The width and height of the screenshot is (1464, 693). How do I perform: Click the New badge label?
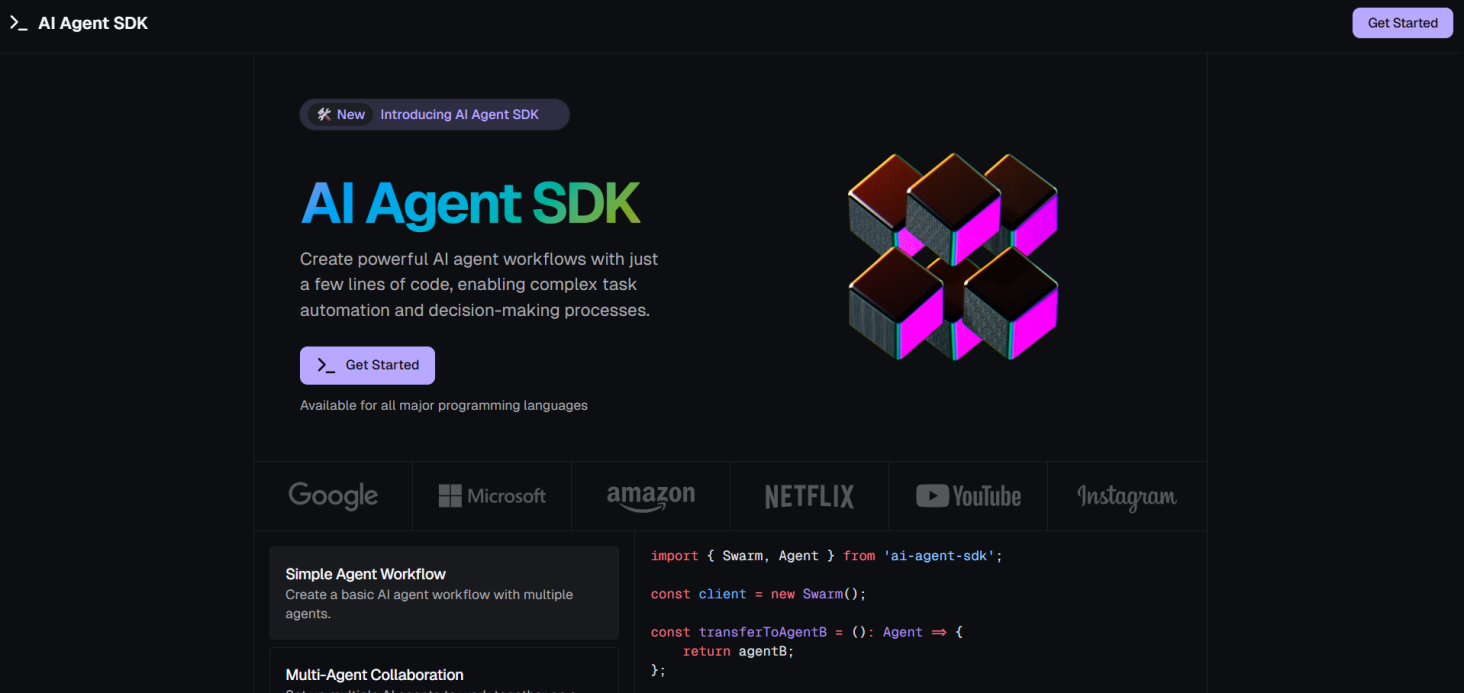coord(350,114)
